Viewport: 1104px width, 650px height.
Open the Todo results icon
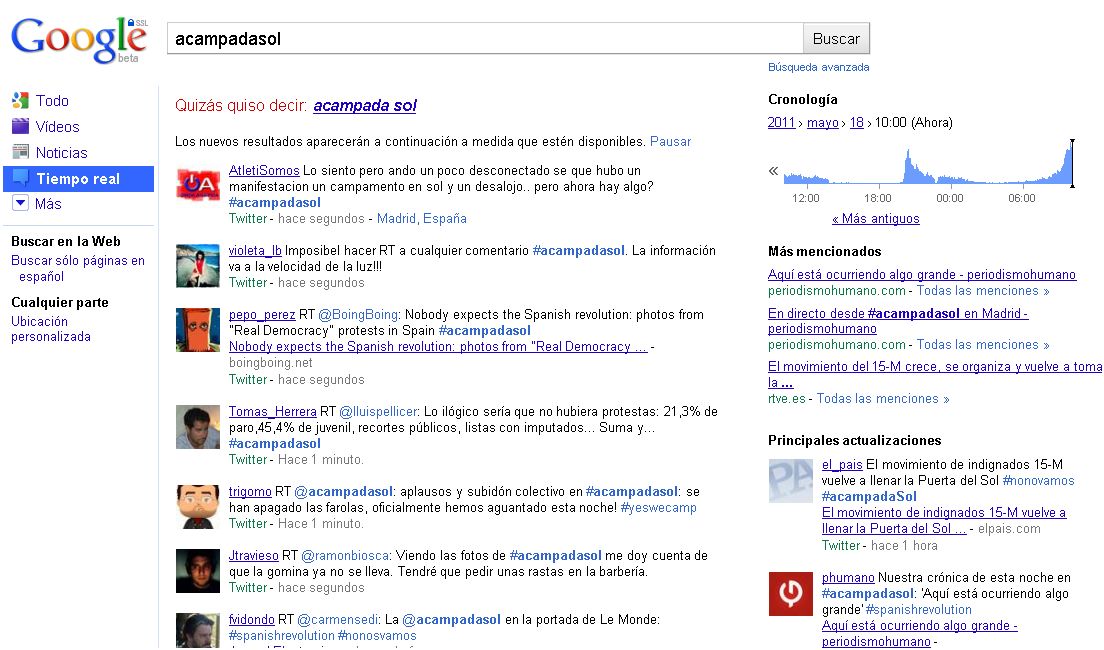(20, 100)
